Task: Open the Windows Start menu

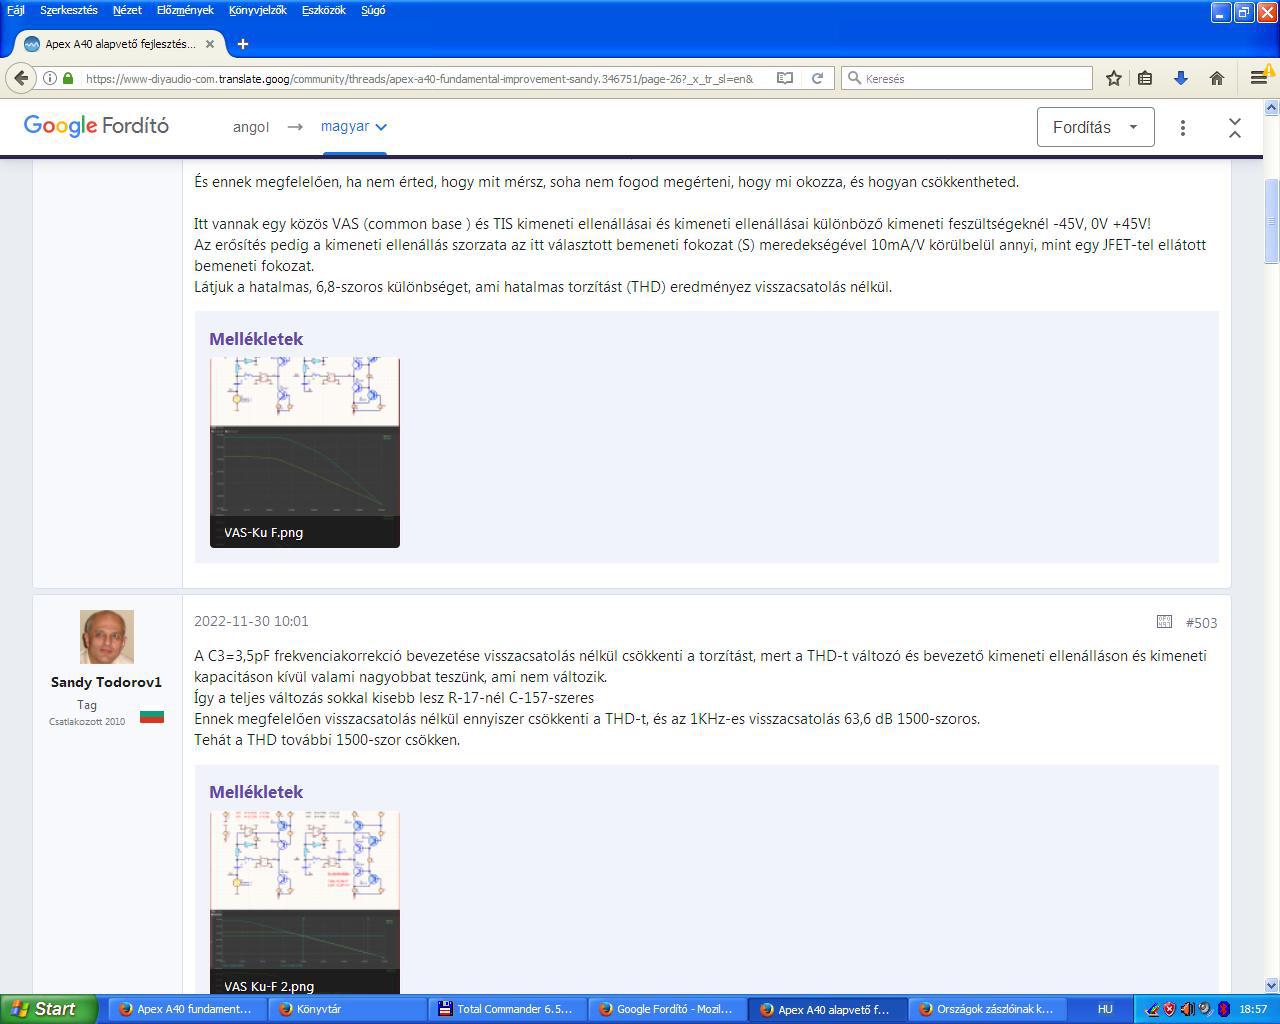Action: (48, 1009)
